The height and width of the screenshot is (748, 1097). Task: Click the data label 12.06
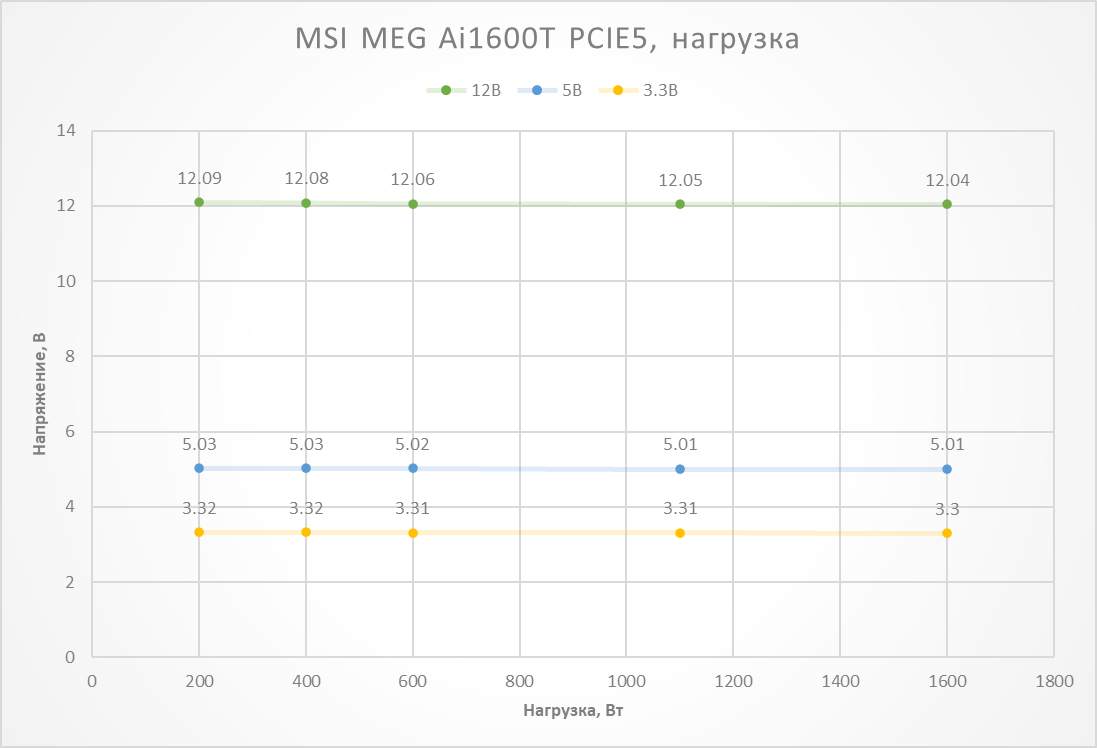coord(413,180)
